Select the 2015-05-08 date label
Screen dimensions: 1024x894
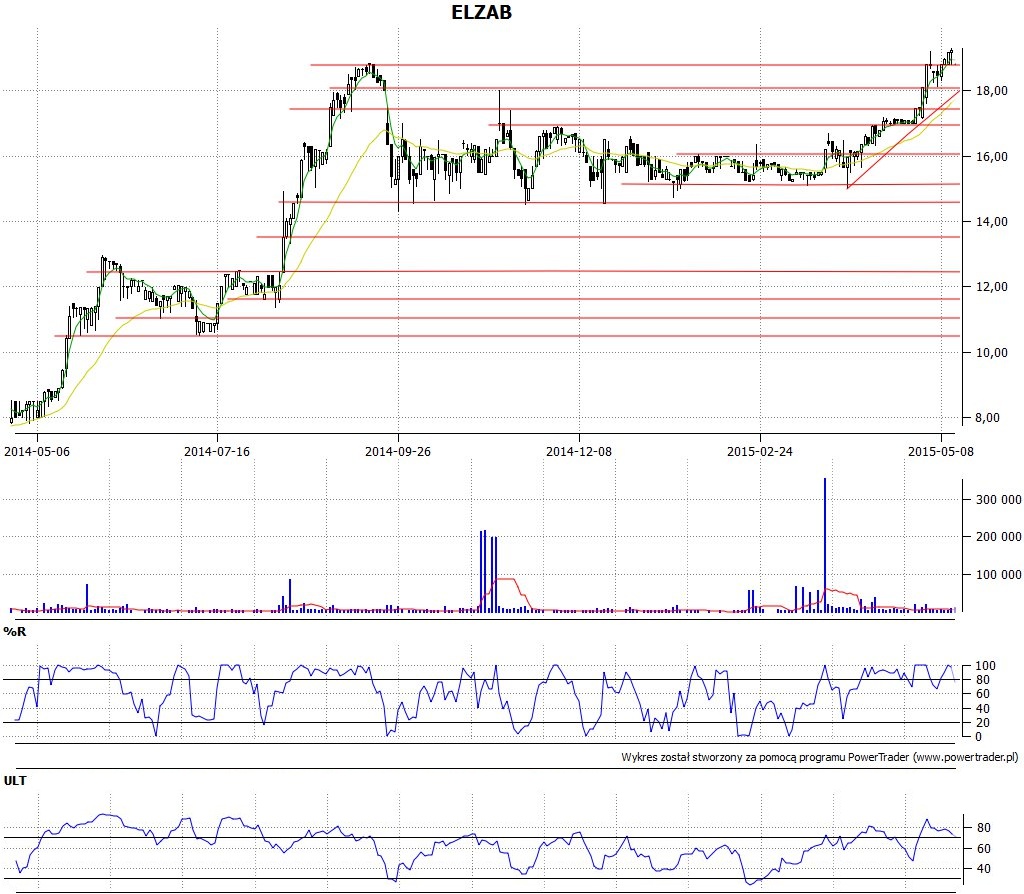940,451
